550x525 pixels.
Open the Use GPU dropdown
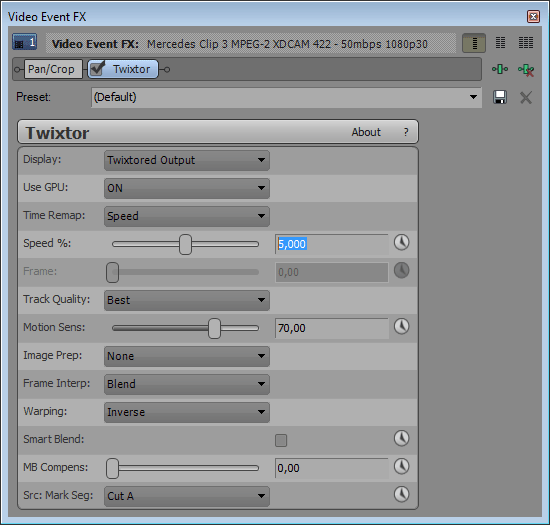pos(187,188)
